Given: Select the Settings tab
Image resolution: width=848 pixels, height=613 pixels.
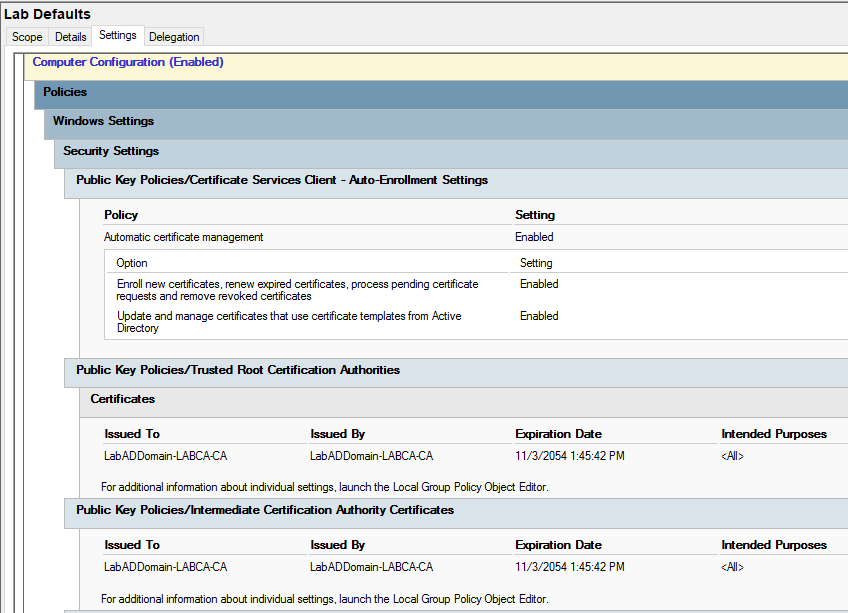Looking at the screenshot, I should pos(118,36).
